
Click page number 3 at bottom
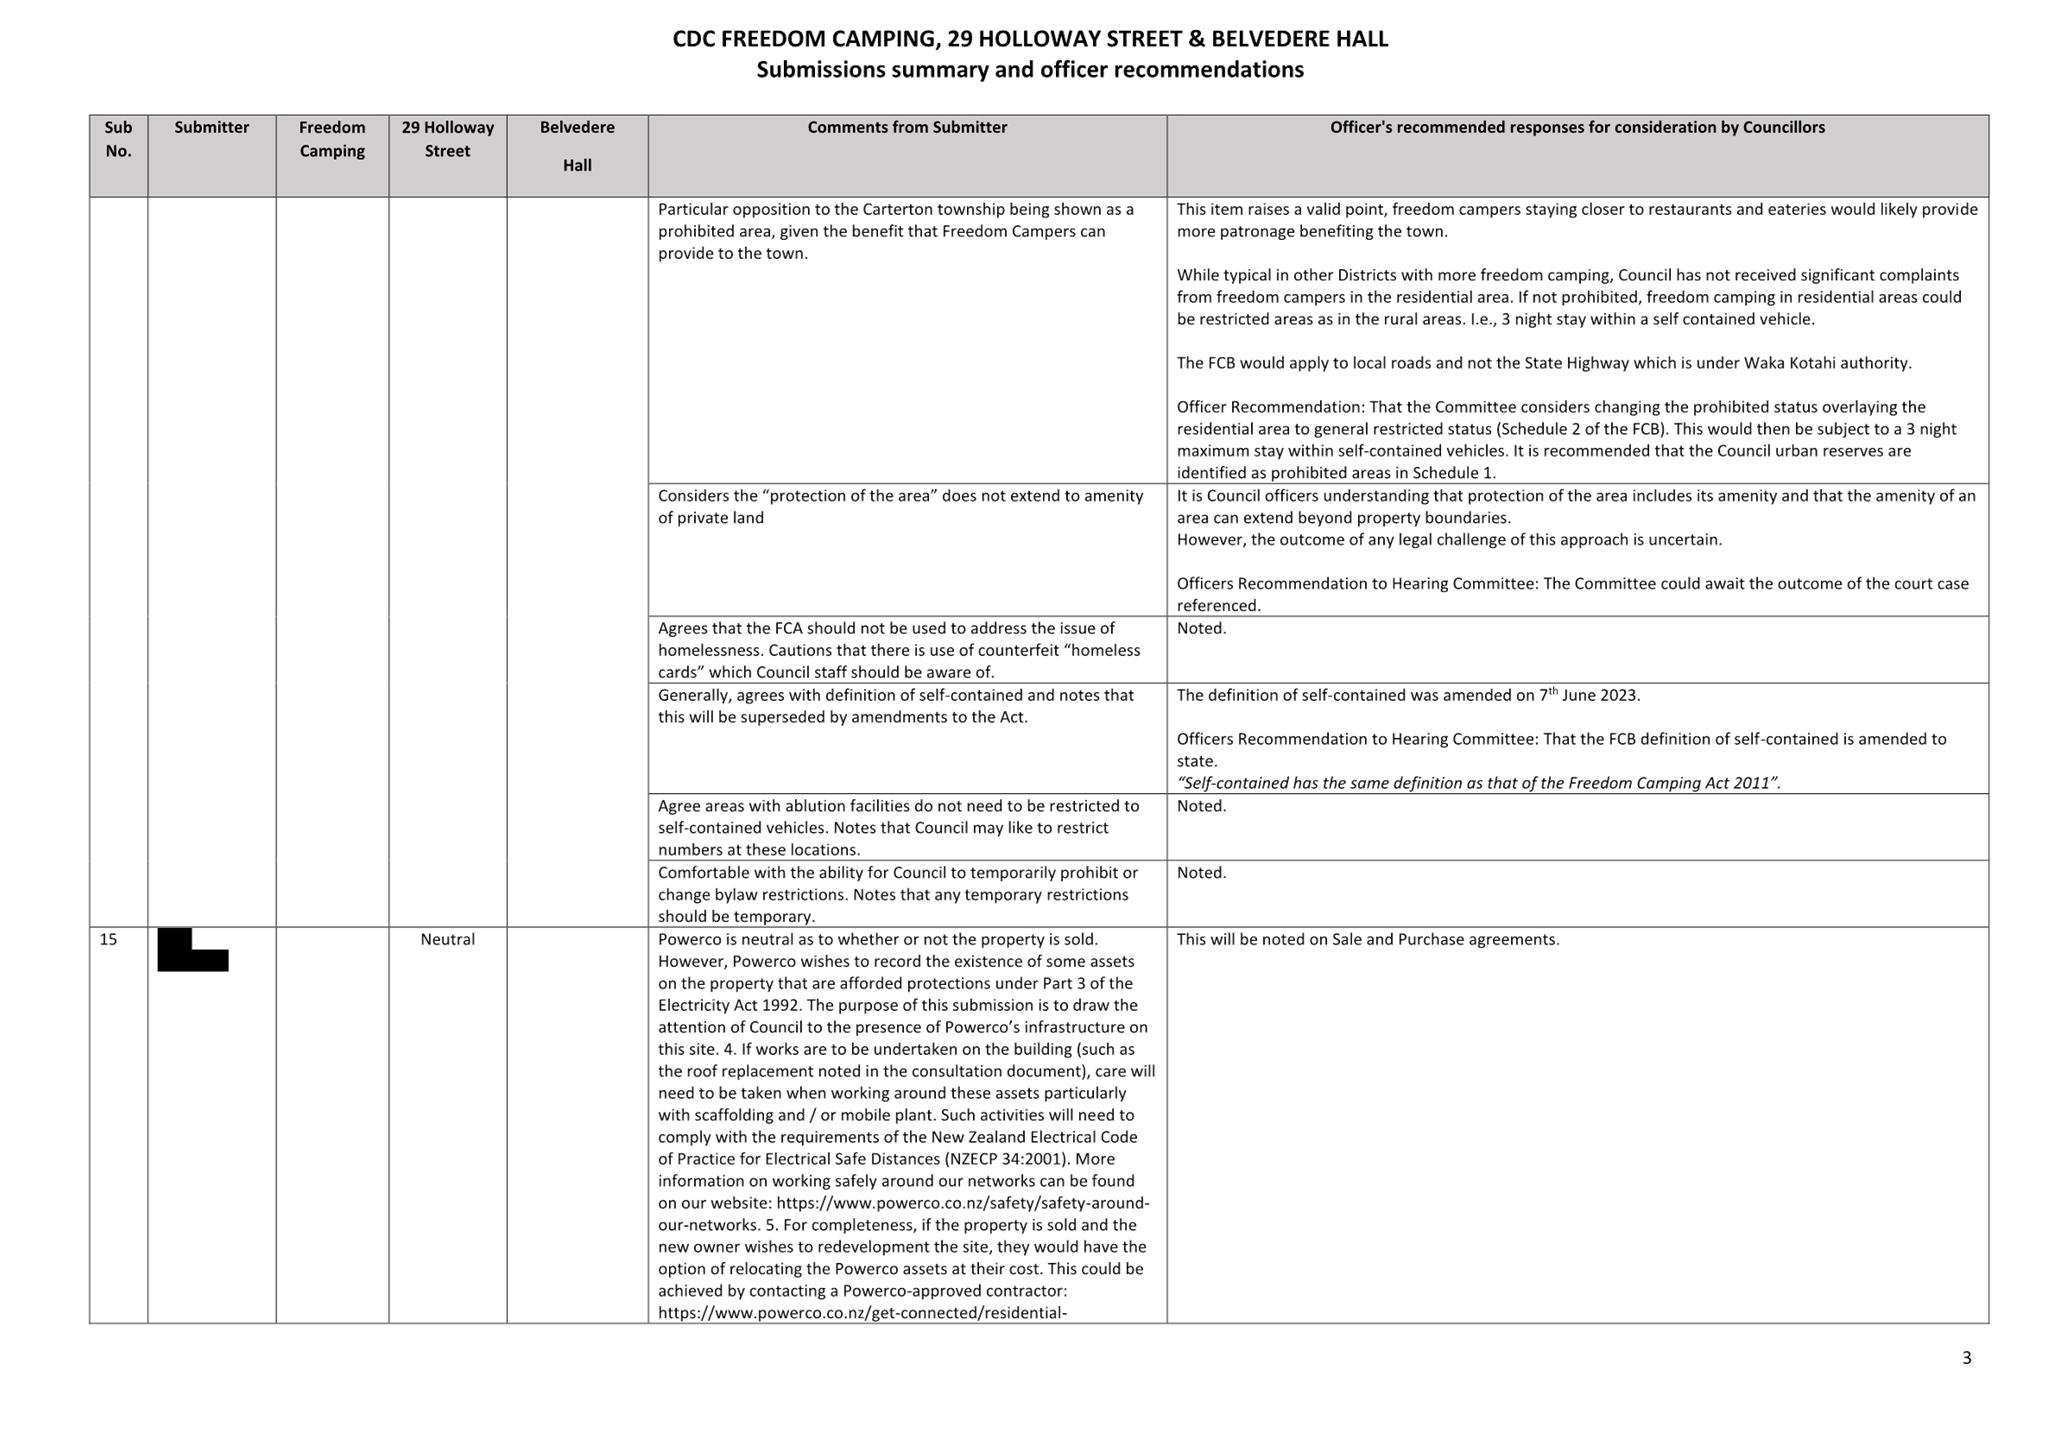click(x=1966, y=1357)
